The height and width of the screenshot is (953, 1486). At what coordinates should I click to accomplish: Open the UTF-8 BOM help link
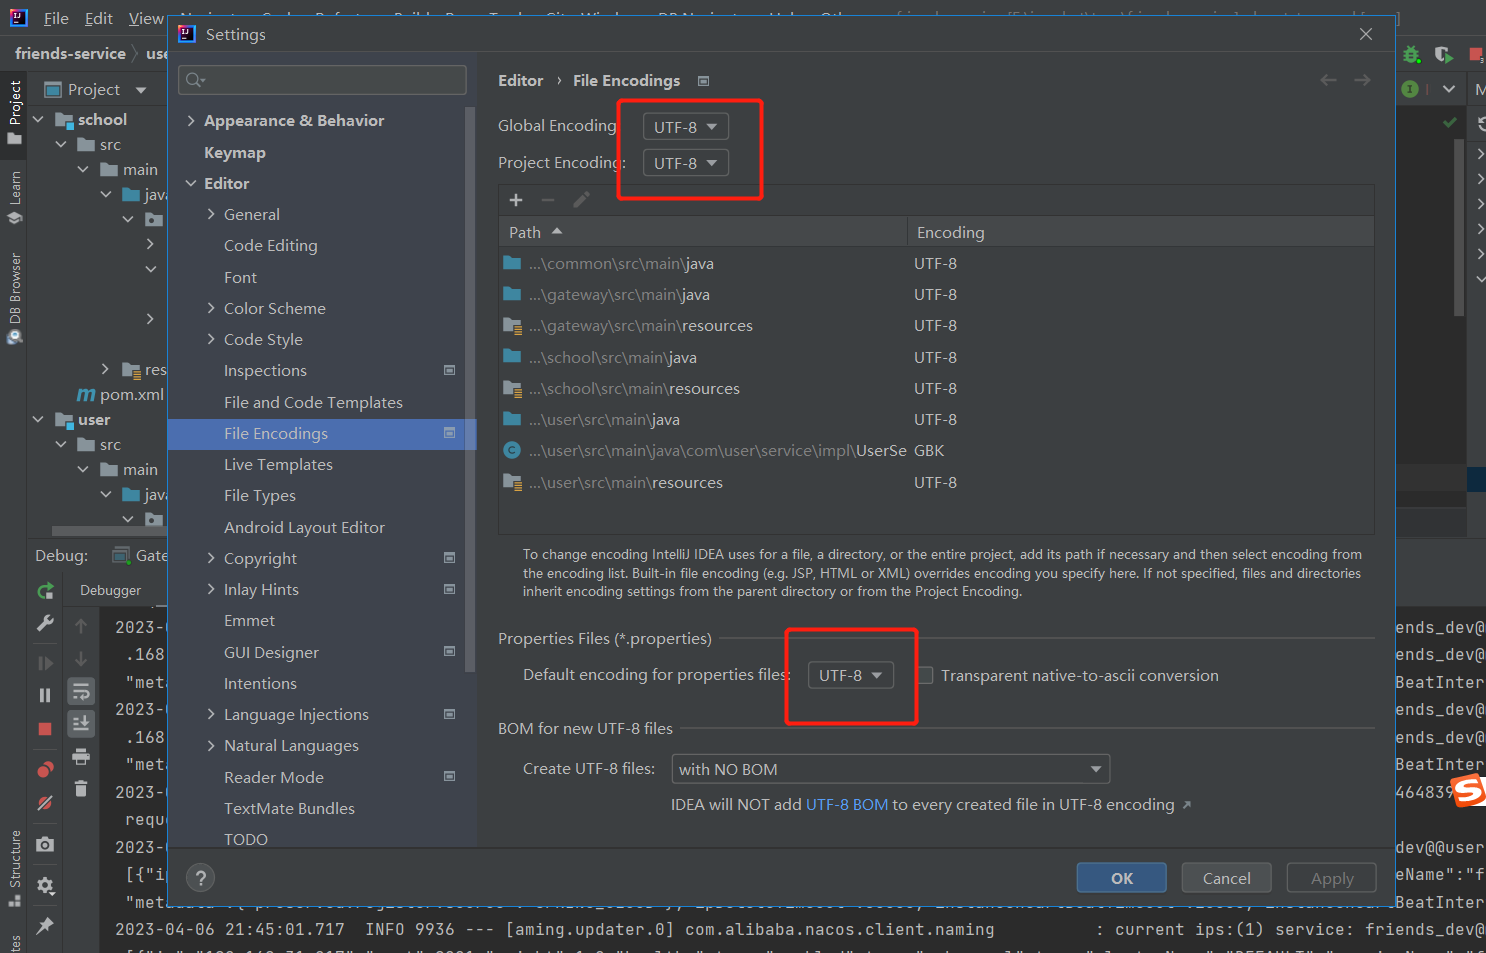pos(847,804)
